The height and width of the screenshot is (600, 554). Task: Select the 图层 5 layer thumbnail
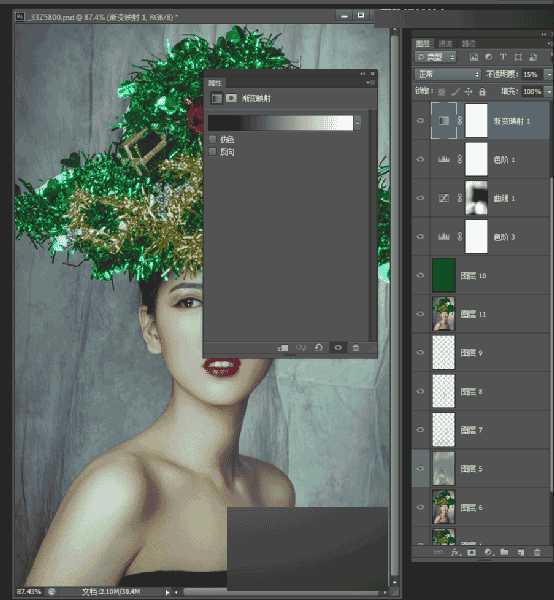point(443,468)
